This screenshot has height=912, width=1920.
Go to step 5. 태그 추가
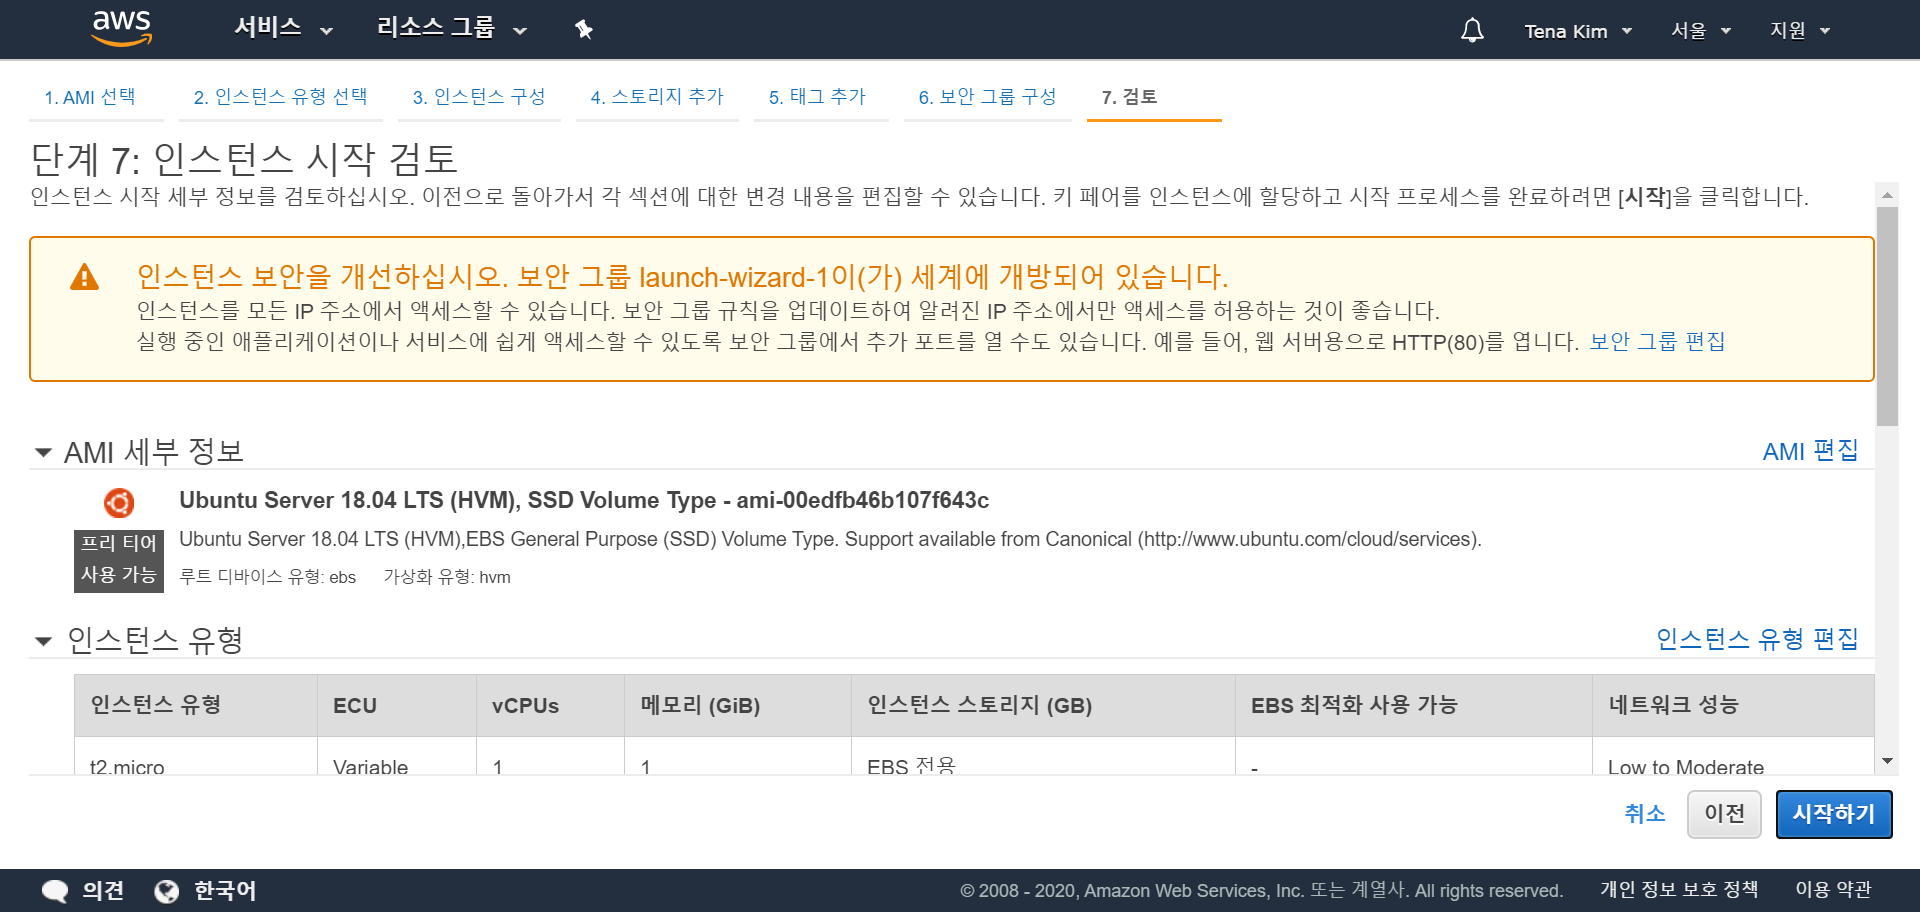[x=817, y=97]
